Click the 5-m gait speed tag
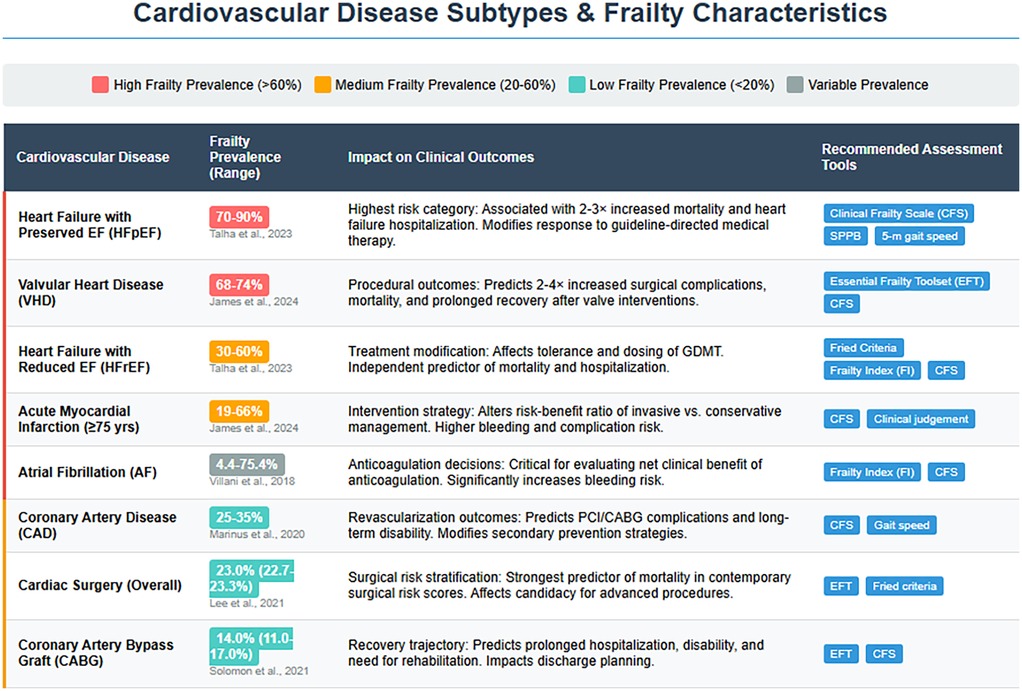Viewport: 1022px width, 691px height. (x=919, y=237)
